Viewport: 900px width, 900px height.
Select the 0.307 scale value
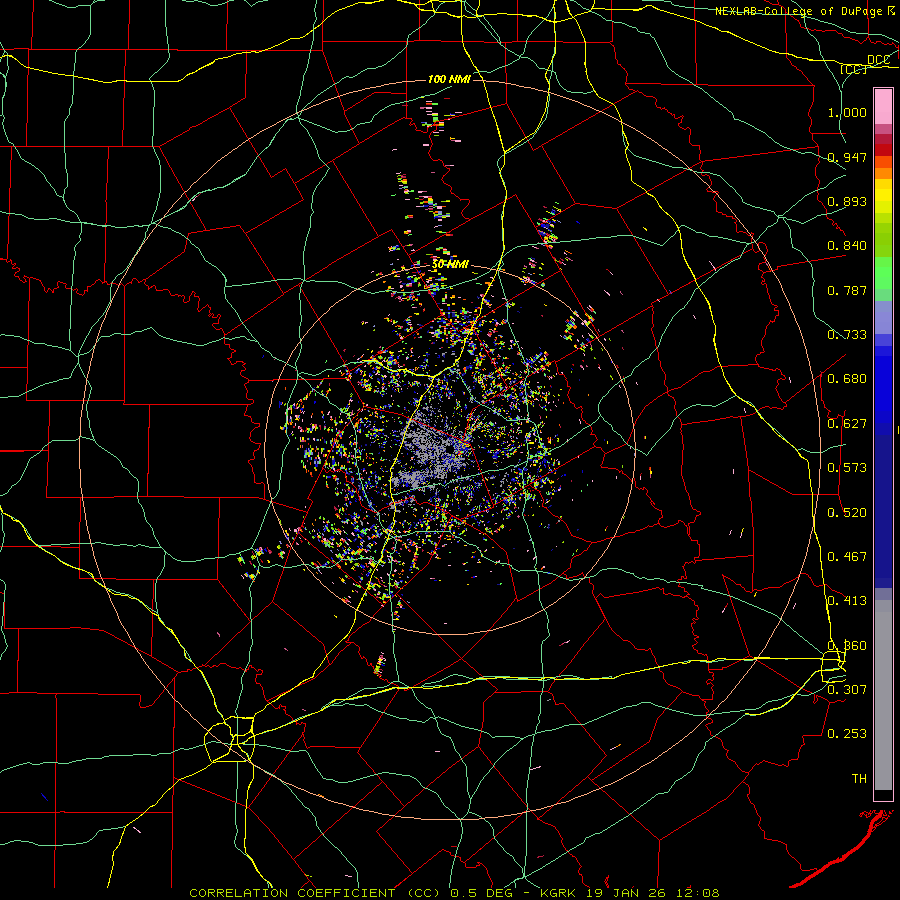(x=847, y=689)
